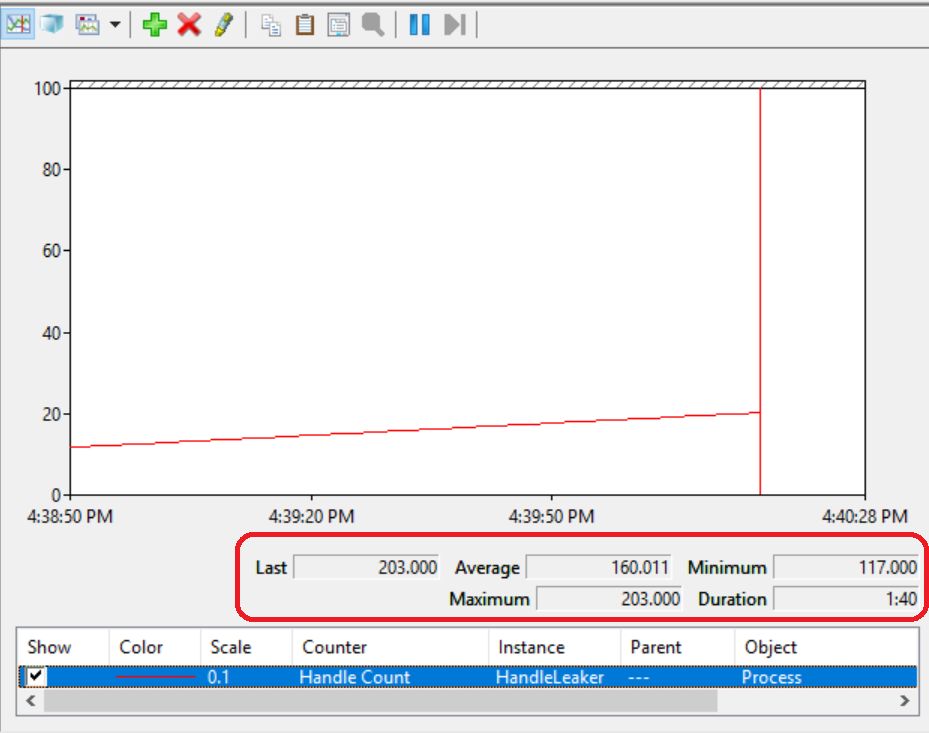Click the Change Graph Type icon
Screen dimensions: 929x733
[88, 24]
